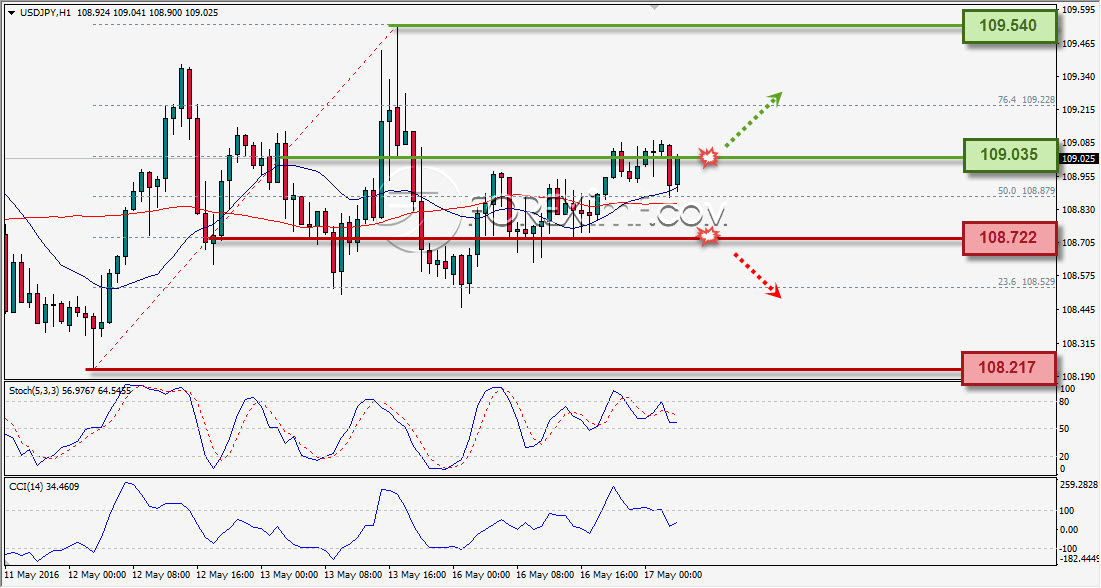1101x588 pixels.
Task: Click the upper red starburst breakout marker
Action: pyautogui.click(x=709, y=157)
